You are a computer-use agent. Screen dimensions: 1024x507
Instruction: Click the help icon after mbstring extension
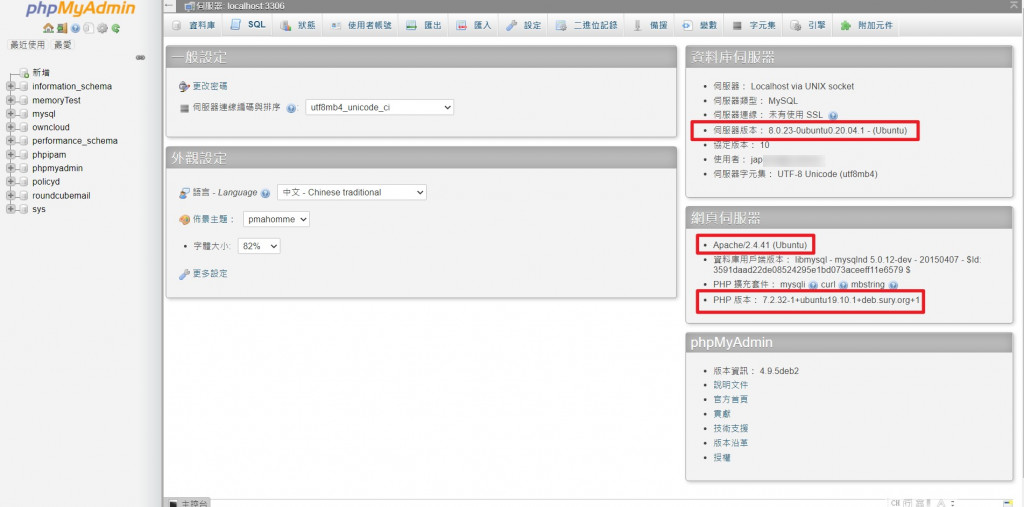click(893, 285)
